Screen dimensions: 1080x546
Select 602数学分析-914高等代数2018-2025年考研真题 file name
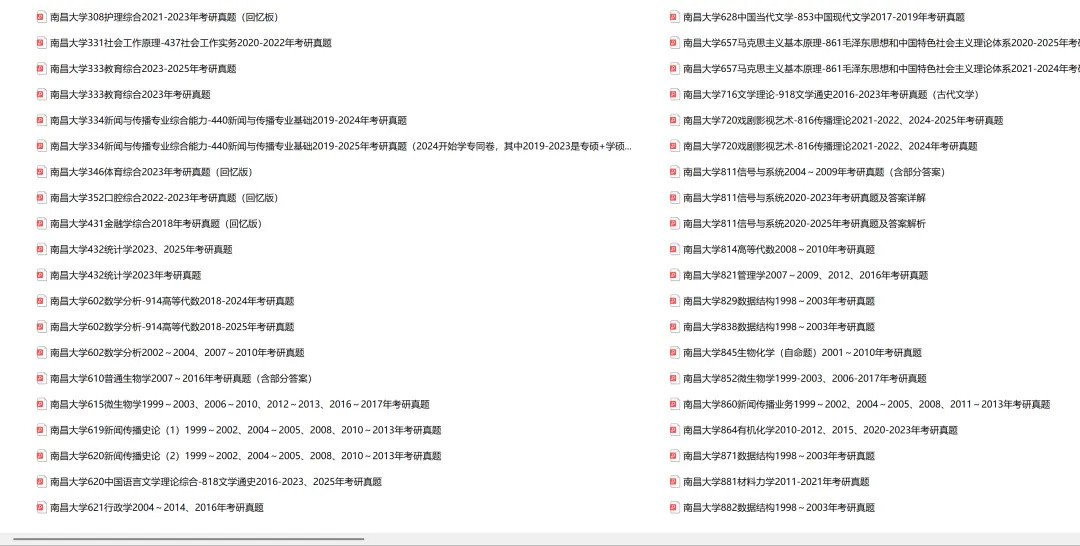[x=172, y=327]
